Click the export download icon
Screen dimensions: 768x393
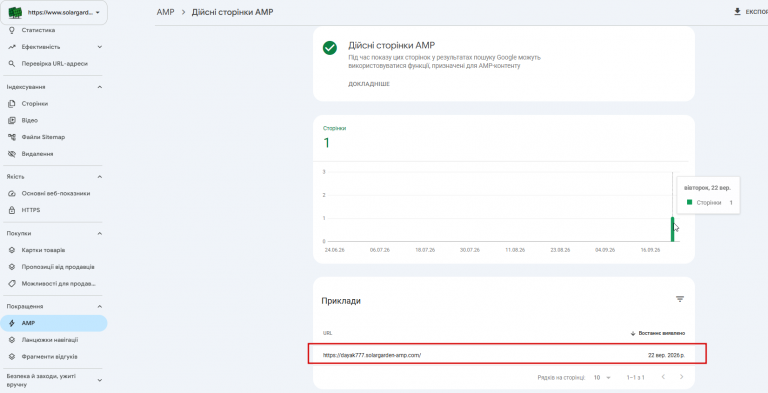point(737,12)
